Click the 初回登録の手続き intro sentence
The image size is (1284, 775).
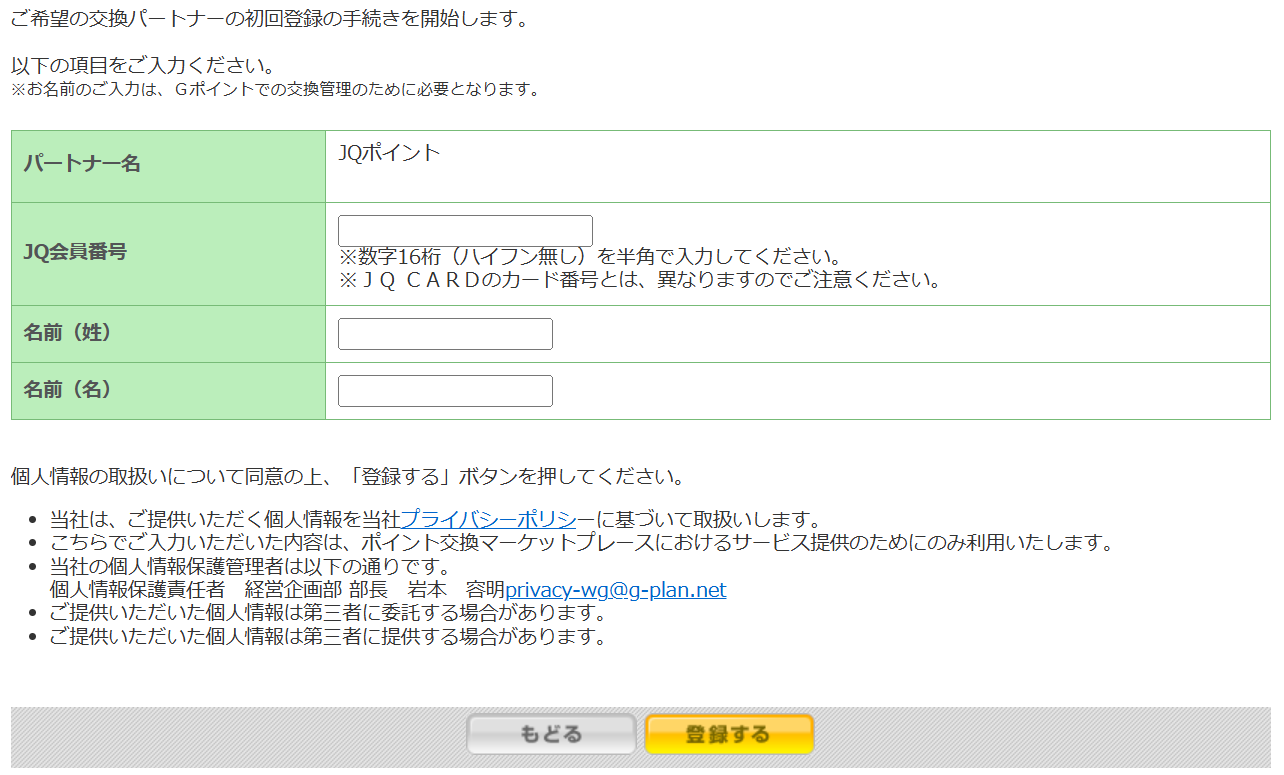[x=270, y=19]
